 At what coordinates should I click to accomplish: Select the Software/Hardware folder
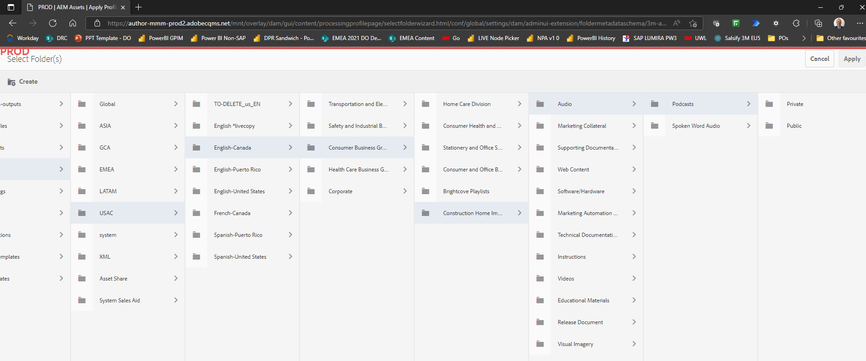586,191
